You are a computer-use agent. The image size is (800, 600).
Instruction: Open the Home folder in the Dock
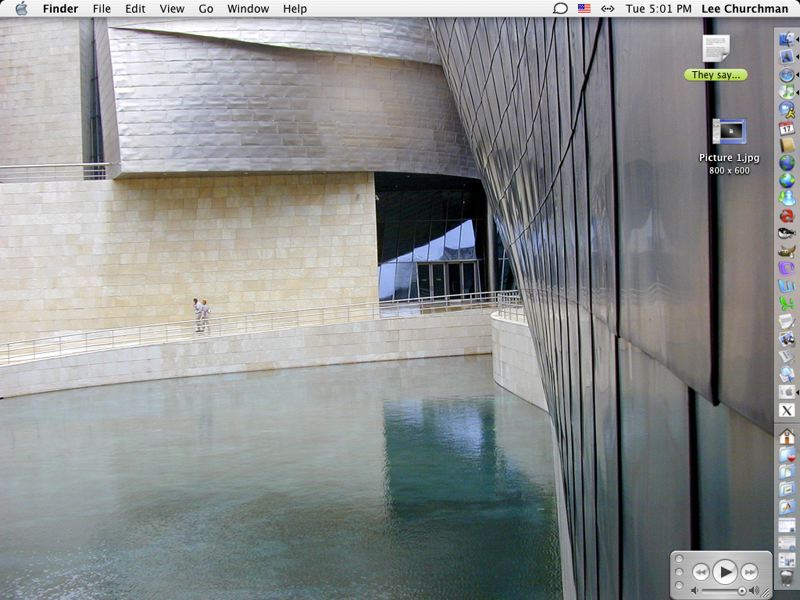pos(787,437)
